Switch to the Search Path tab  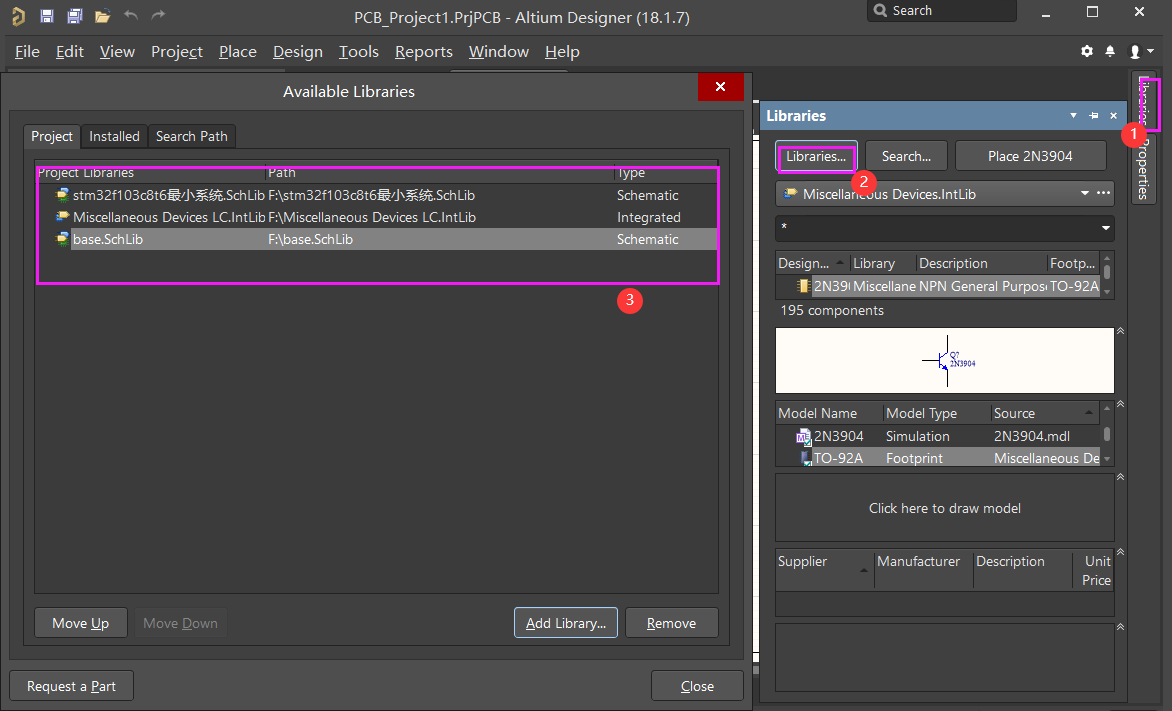tap(192, 136)
